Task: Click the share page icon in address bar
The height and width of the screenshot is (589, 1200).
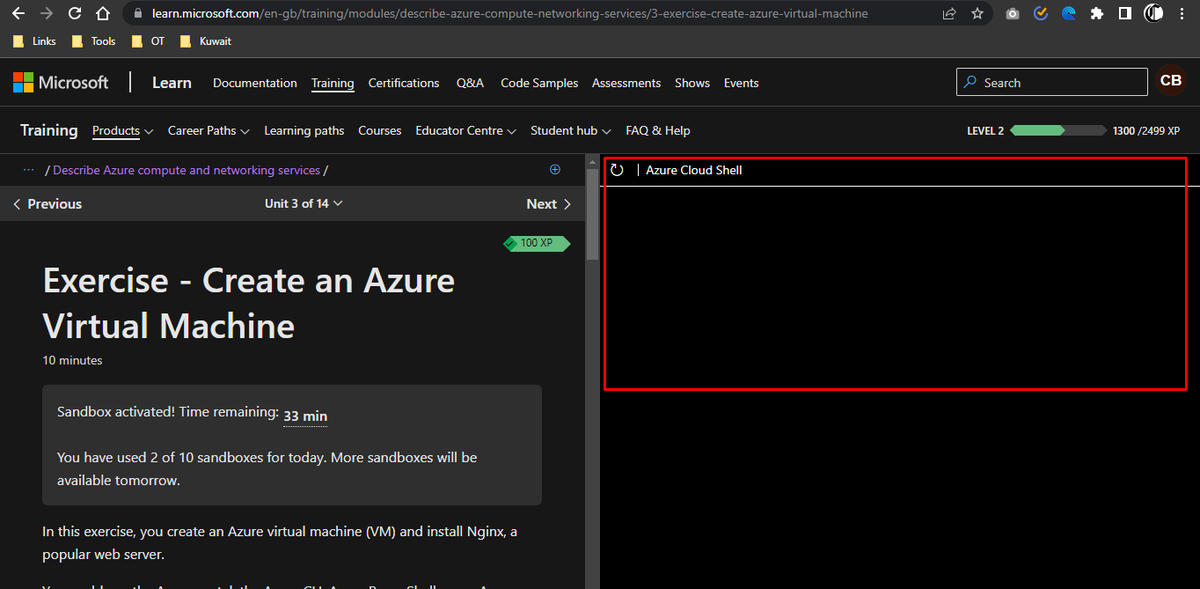Action: coord(949,14)
